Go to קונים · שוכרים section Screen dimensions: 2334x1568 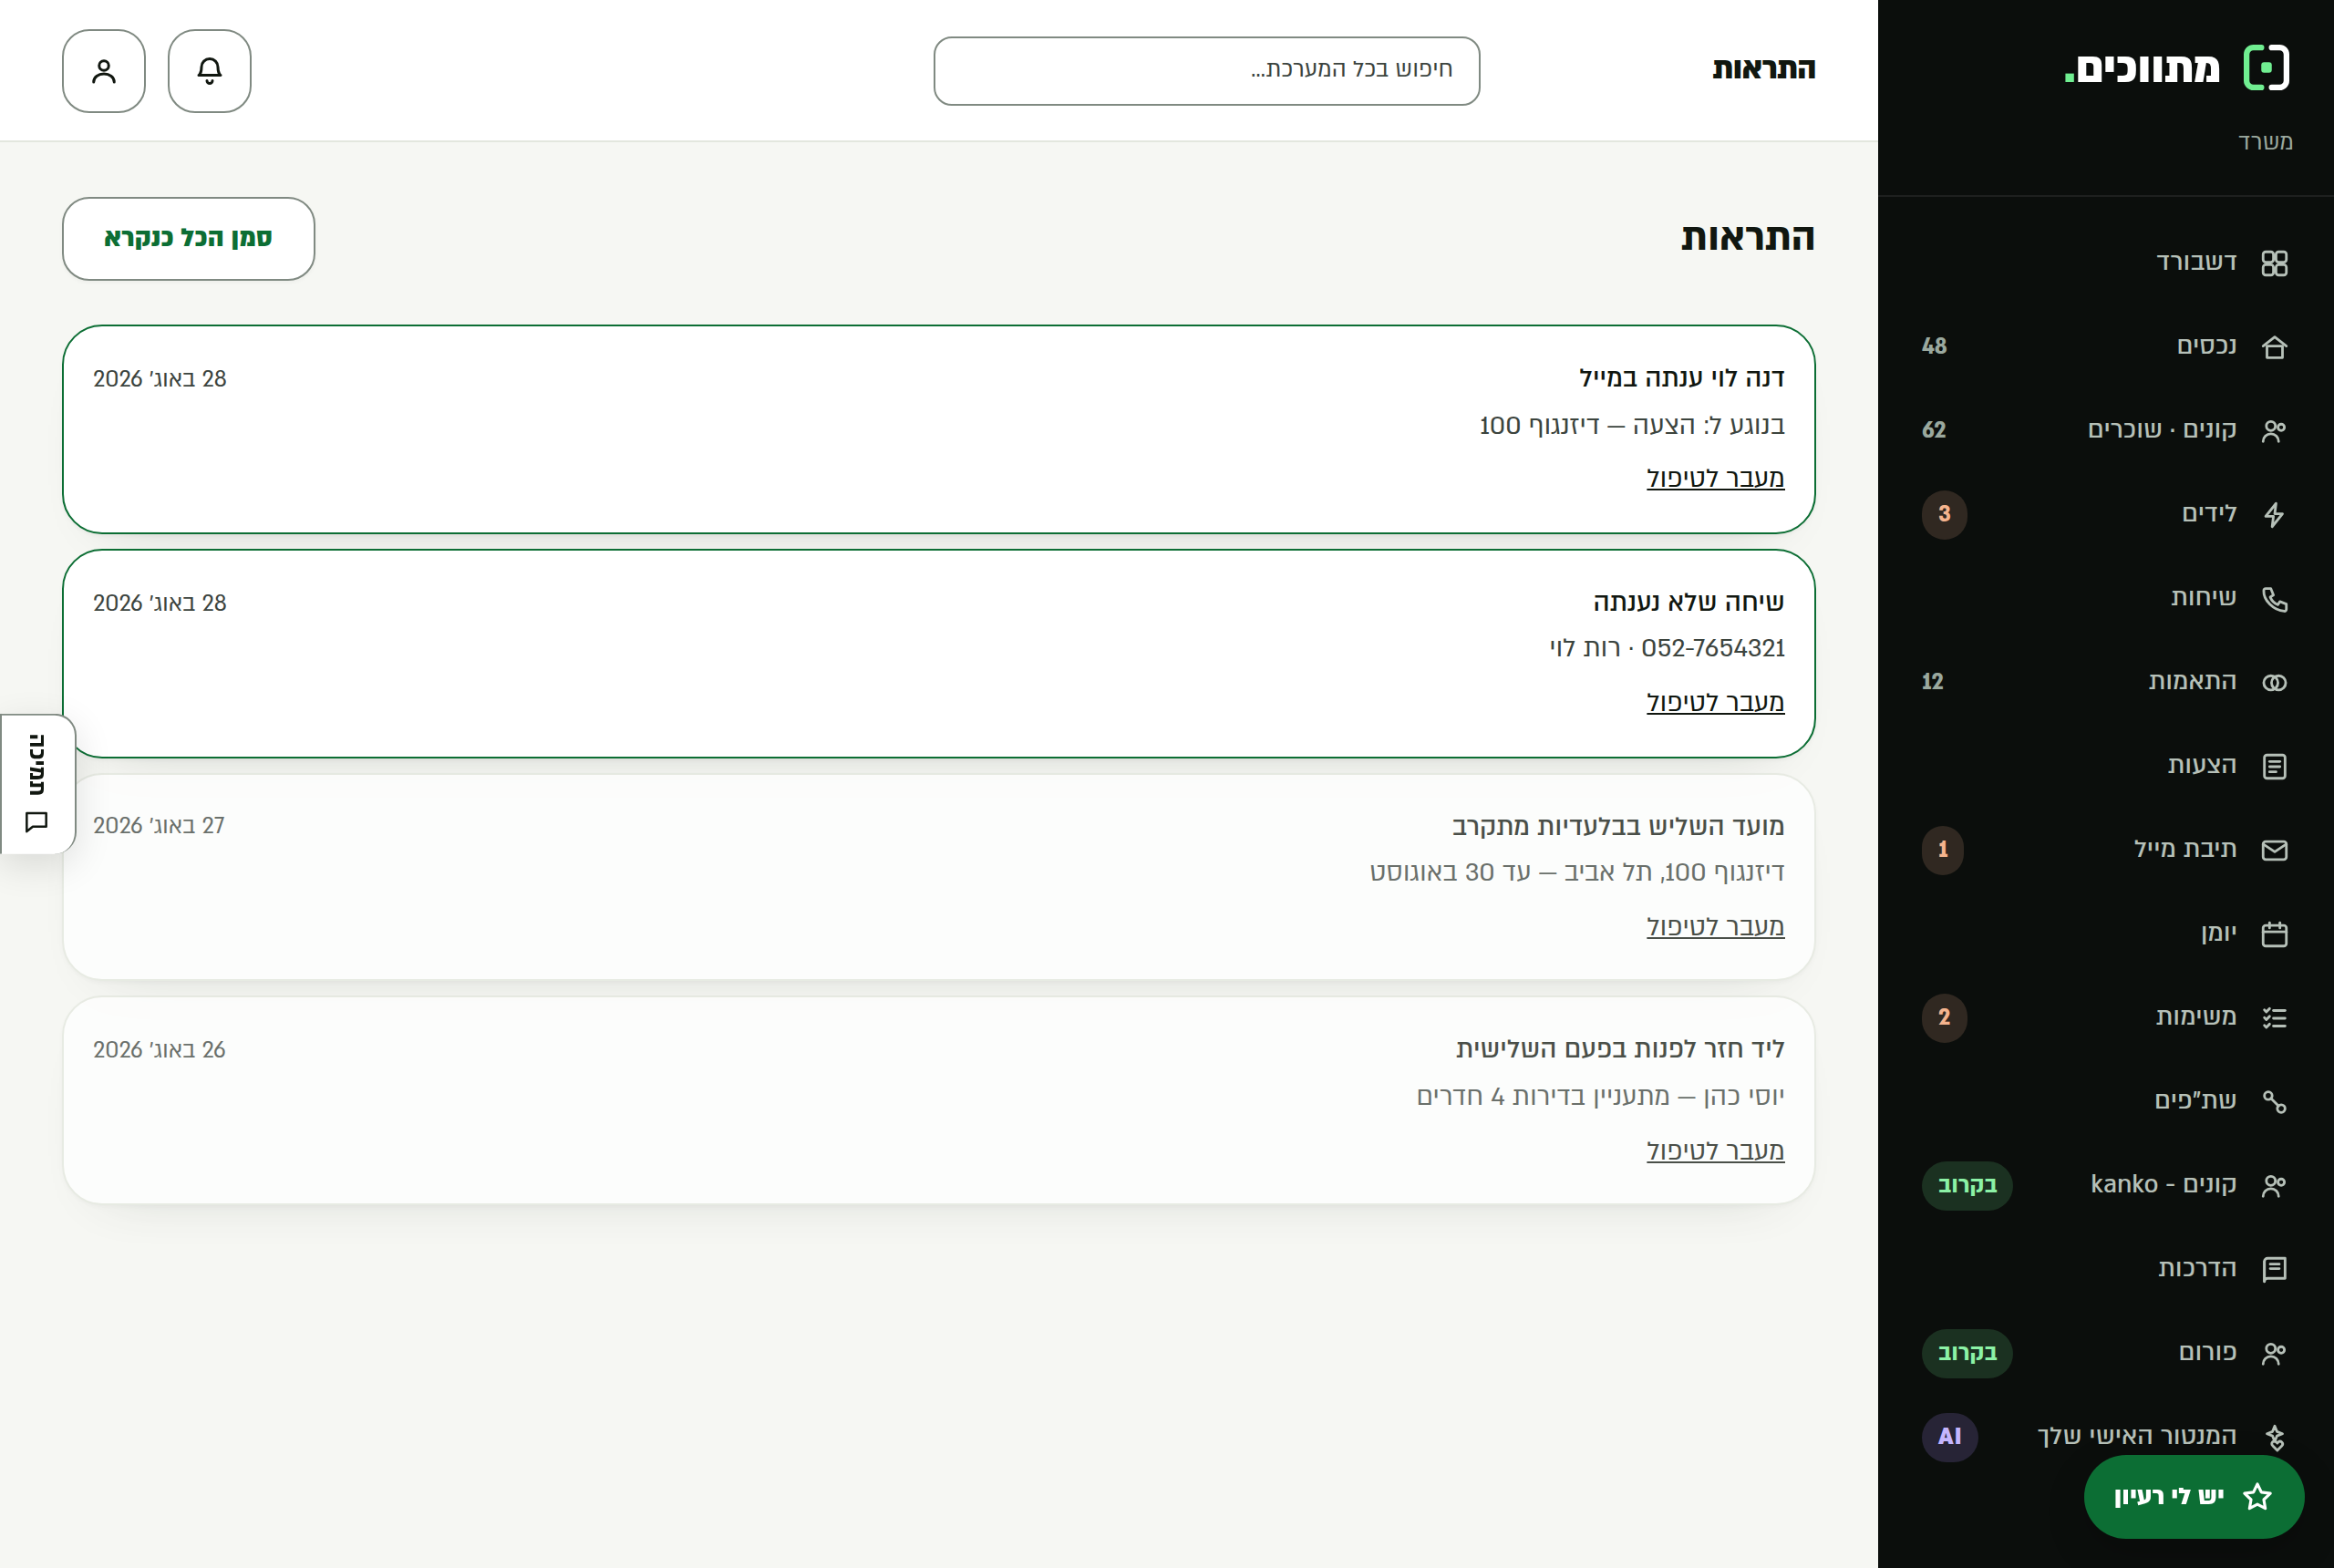coord(2105,430)
